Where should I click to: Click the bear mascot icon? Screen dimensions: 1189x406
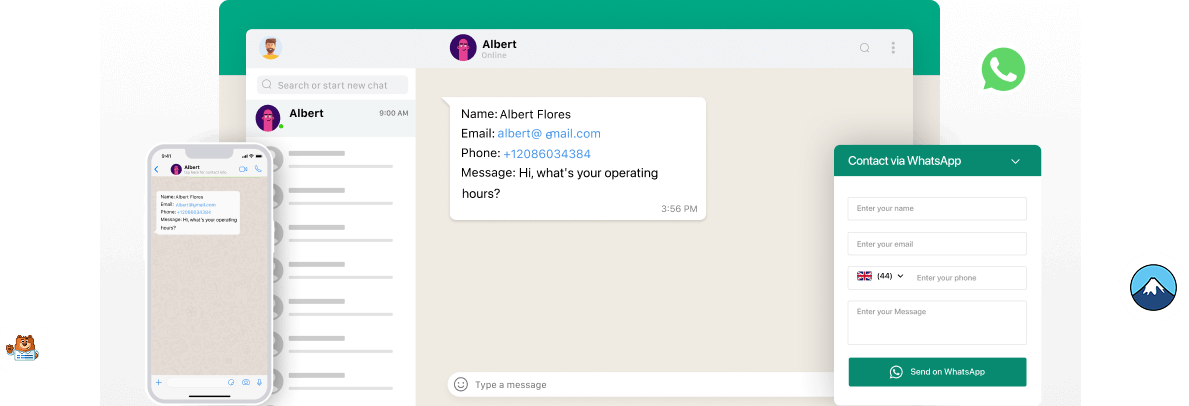pyautogui.click(x=22, y=348)
